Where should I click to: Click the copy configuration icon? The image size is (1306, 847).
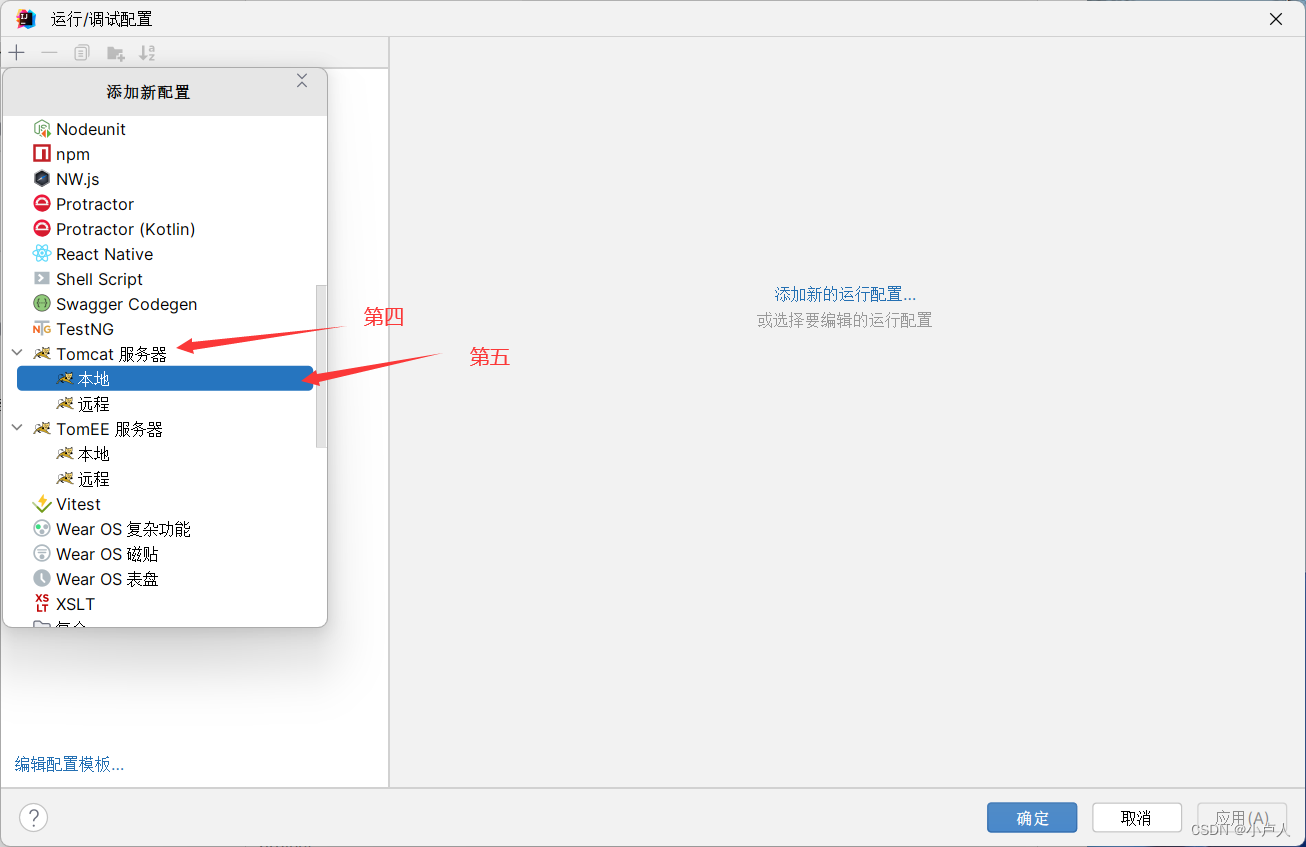82,53
